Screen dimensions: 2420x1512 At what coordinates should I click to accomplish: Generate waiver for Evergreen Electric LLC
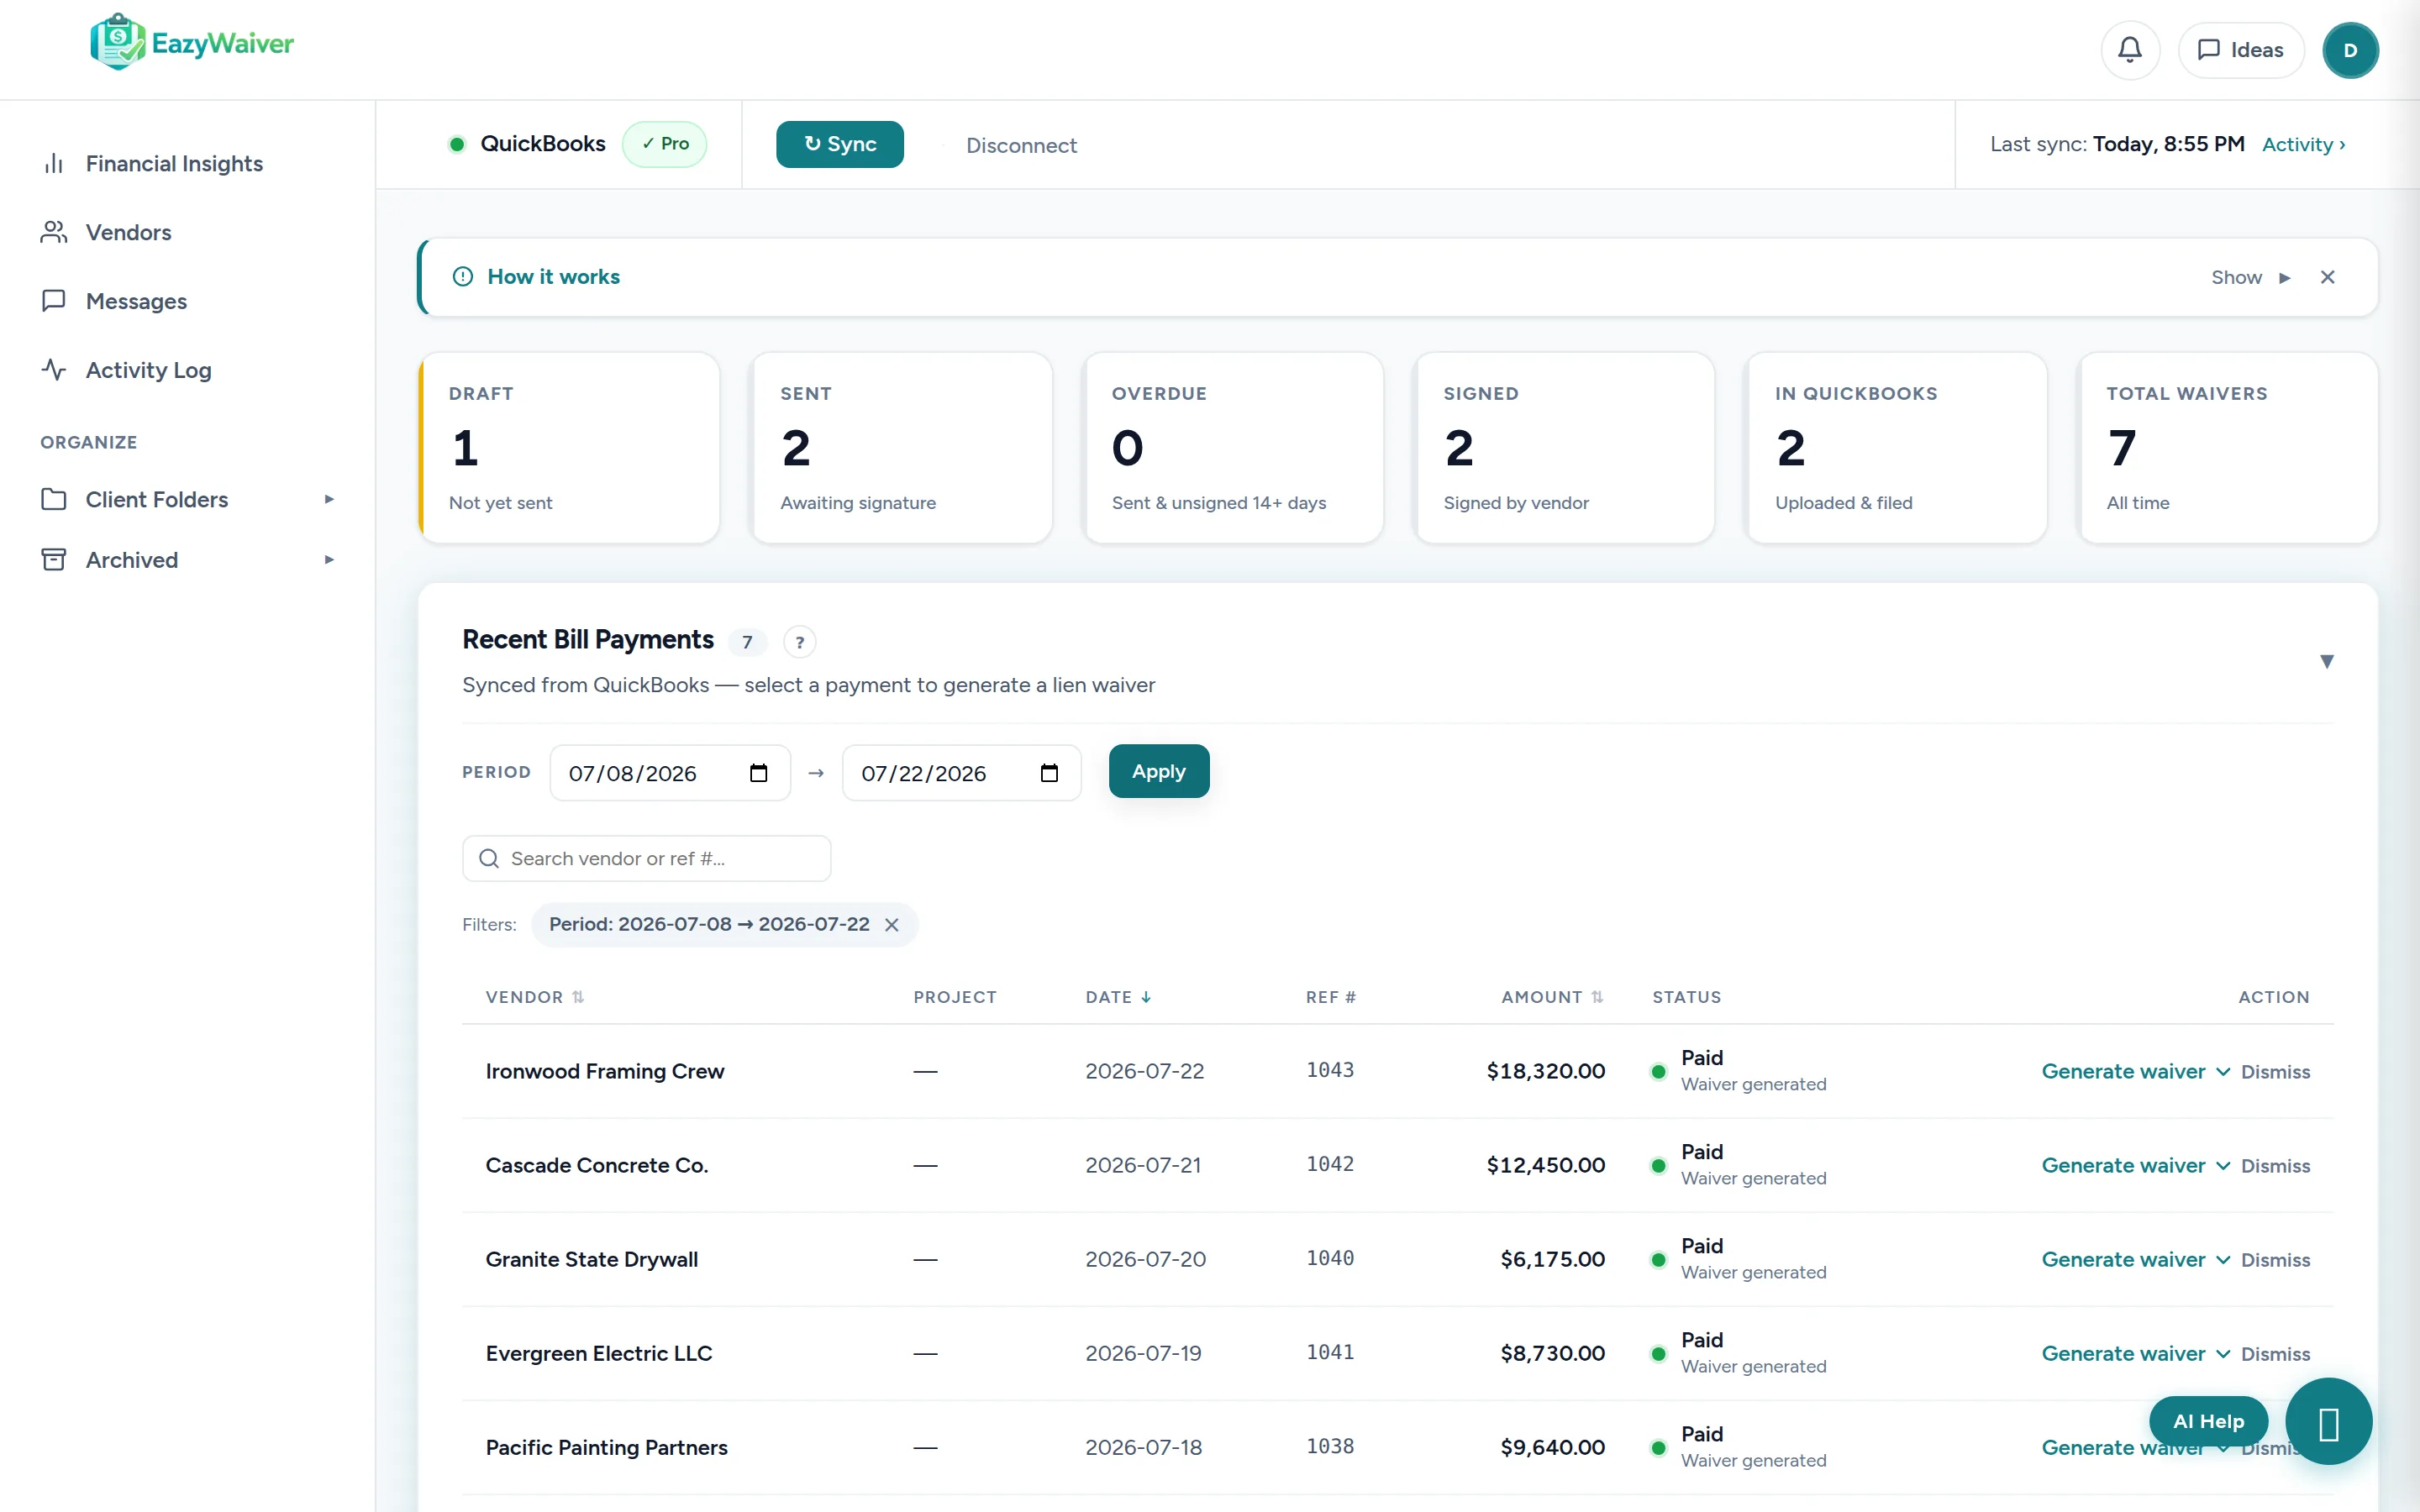(x=2123, y=1353)
